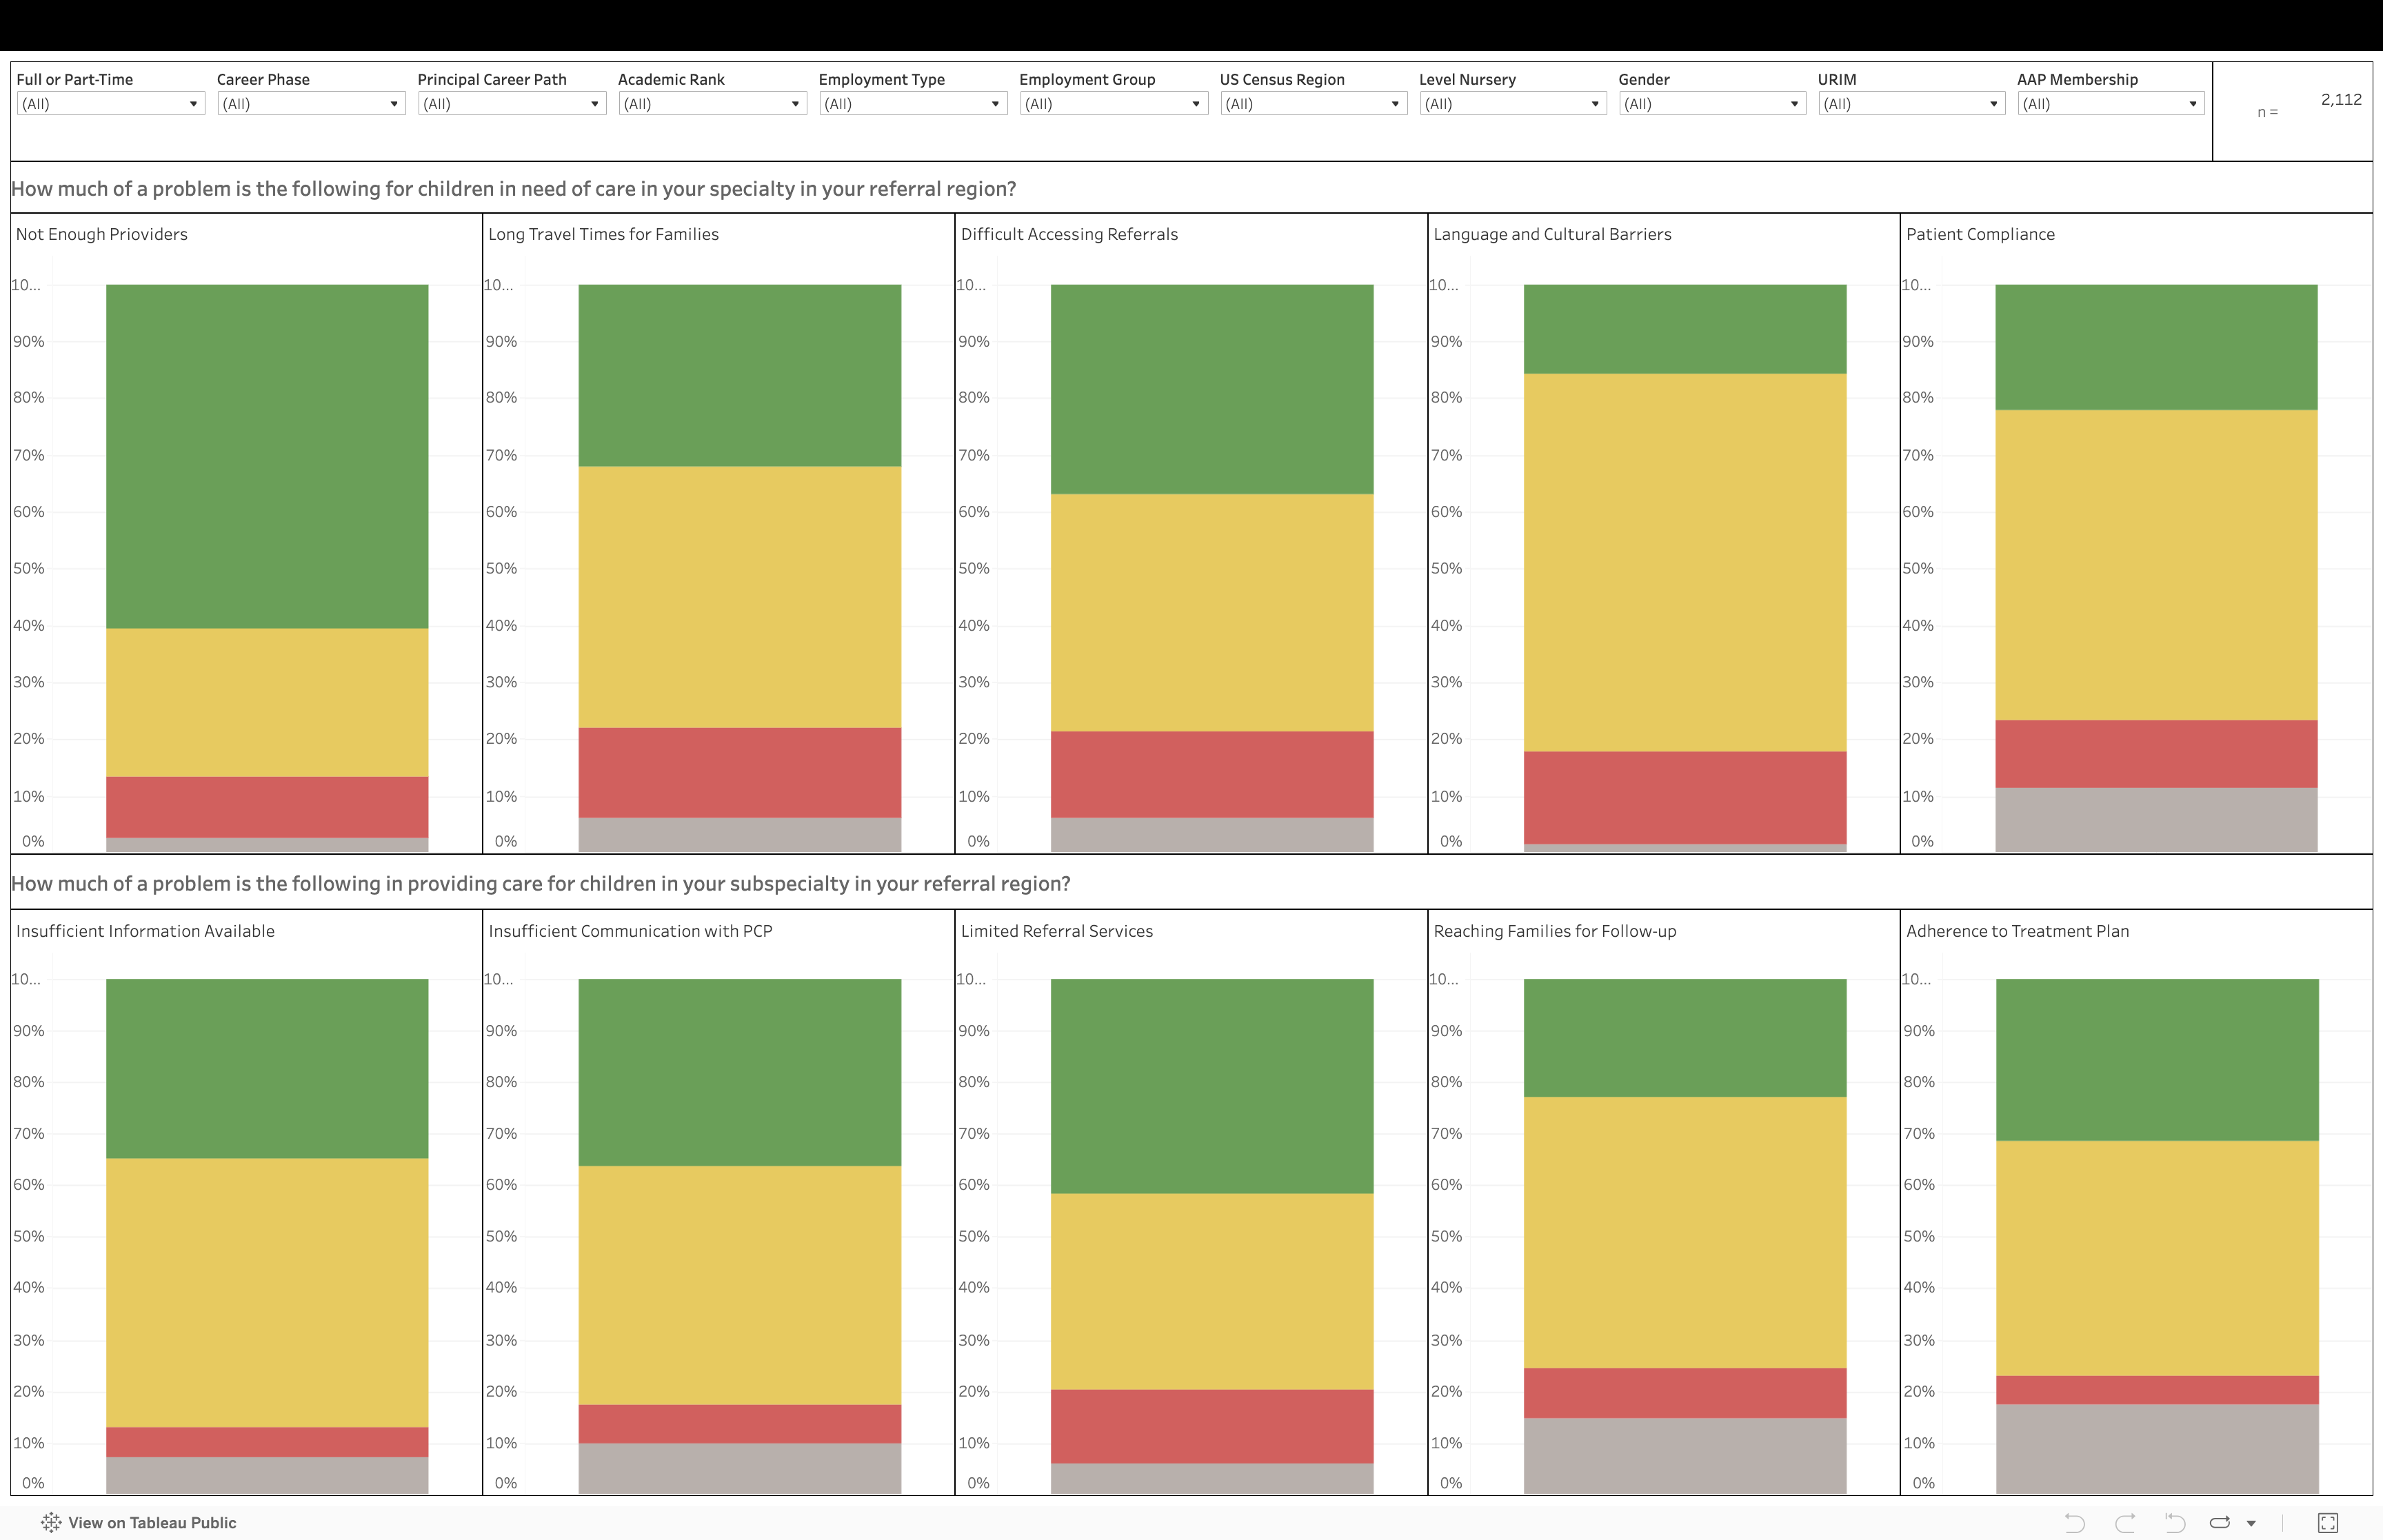Expand the Principal Career Path filter
This screenshot has width=2383, height=1540.
pyautogui.click(x=511, y=104)
